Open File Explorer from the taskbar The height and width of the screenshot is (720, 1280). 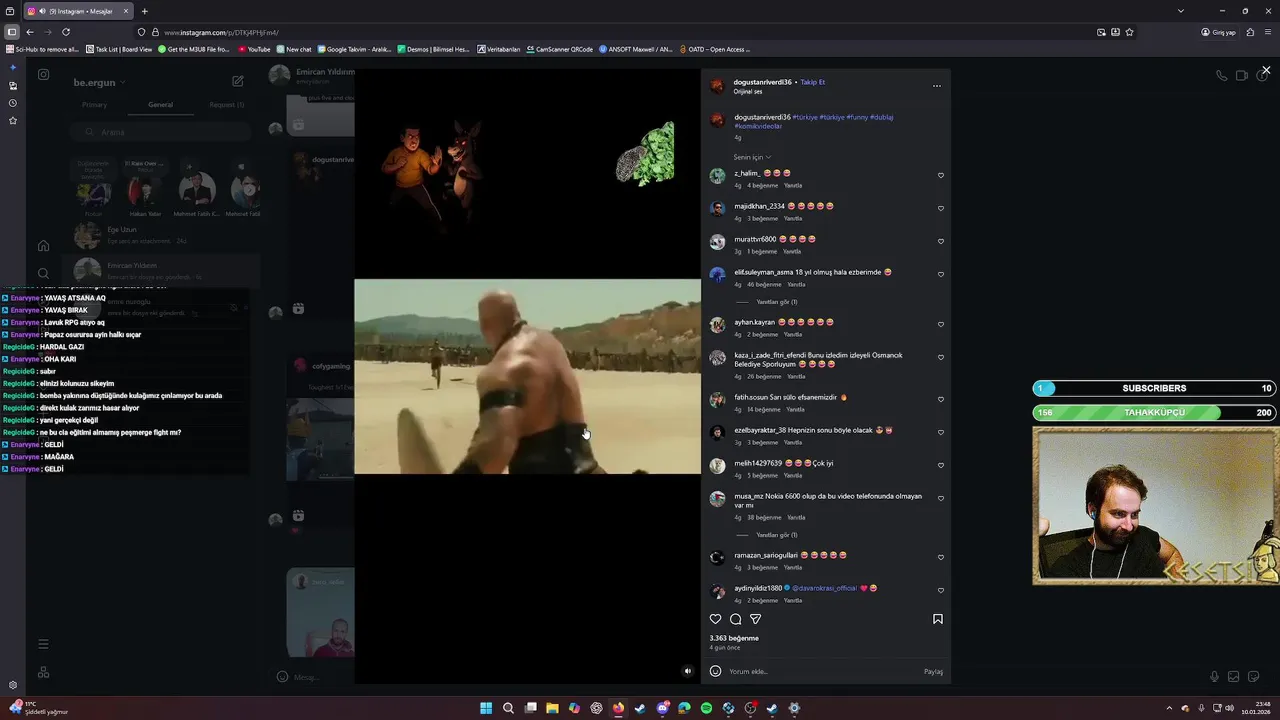coord(552,708)
